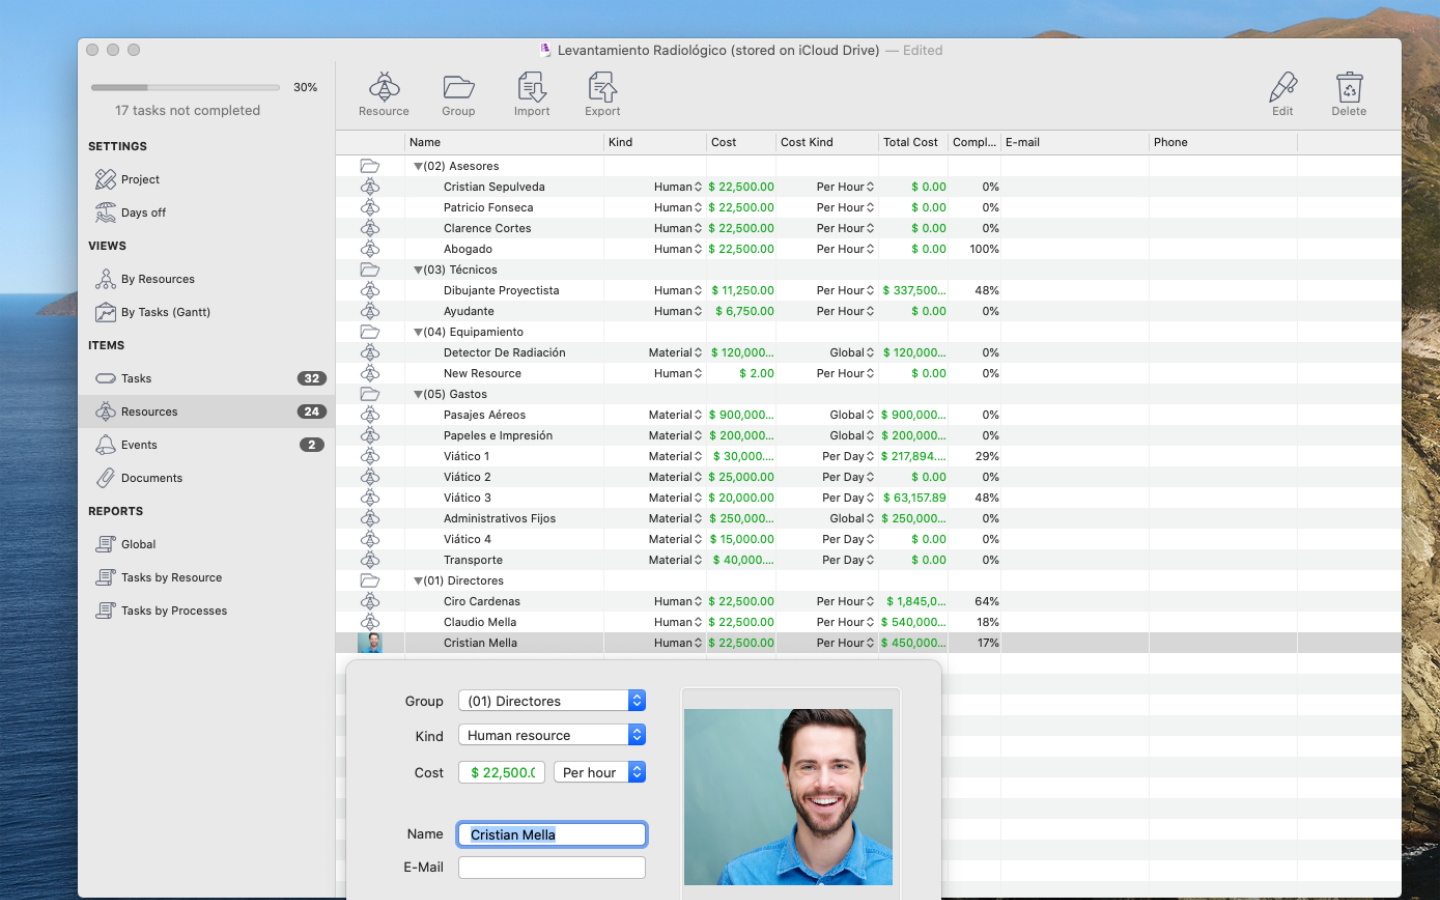The image size is (1440, 900).
Task: Click the Group folder toolbar icon
Action: click(x=458, y=88)
